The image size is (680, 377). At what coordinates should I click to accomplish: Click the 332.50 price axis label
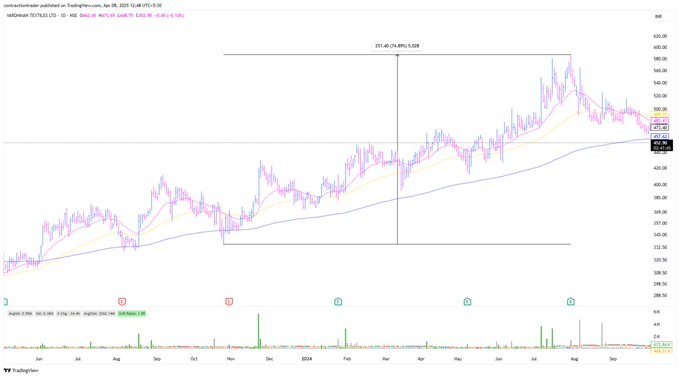click(660, 247)
